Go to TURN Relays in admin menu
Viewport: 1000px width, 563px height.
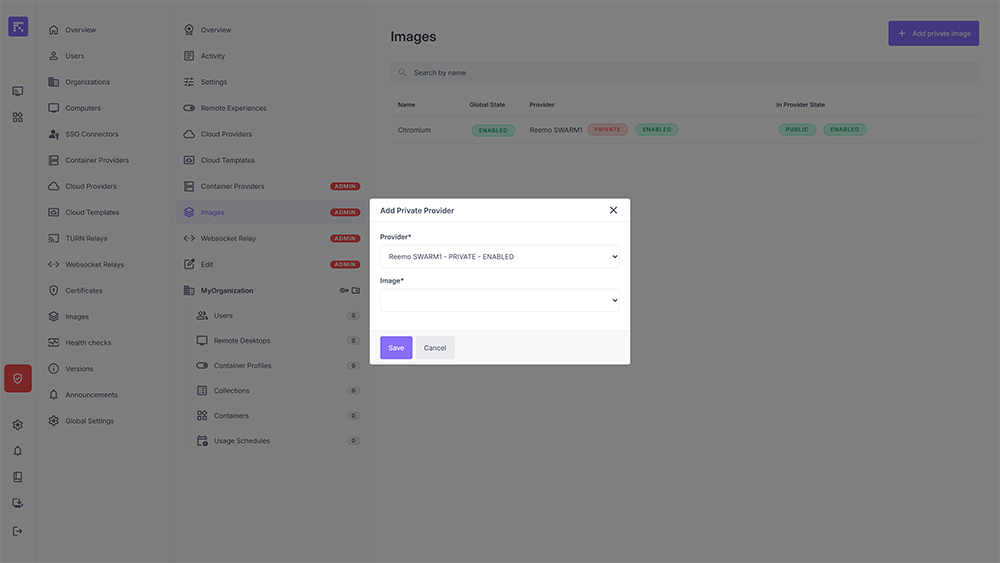tap(86, 239)
